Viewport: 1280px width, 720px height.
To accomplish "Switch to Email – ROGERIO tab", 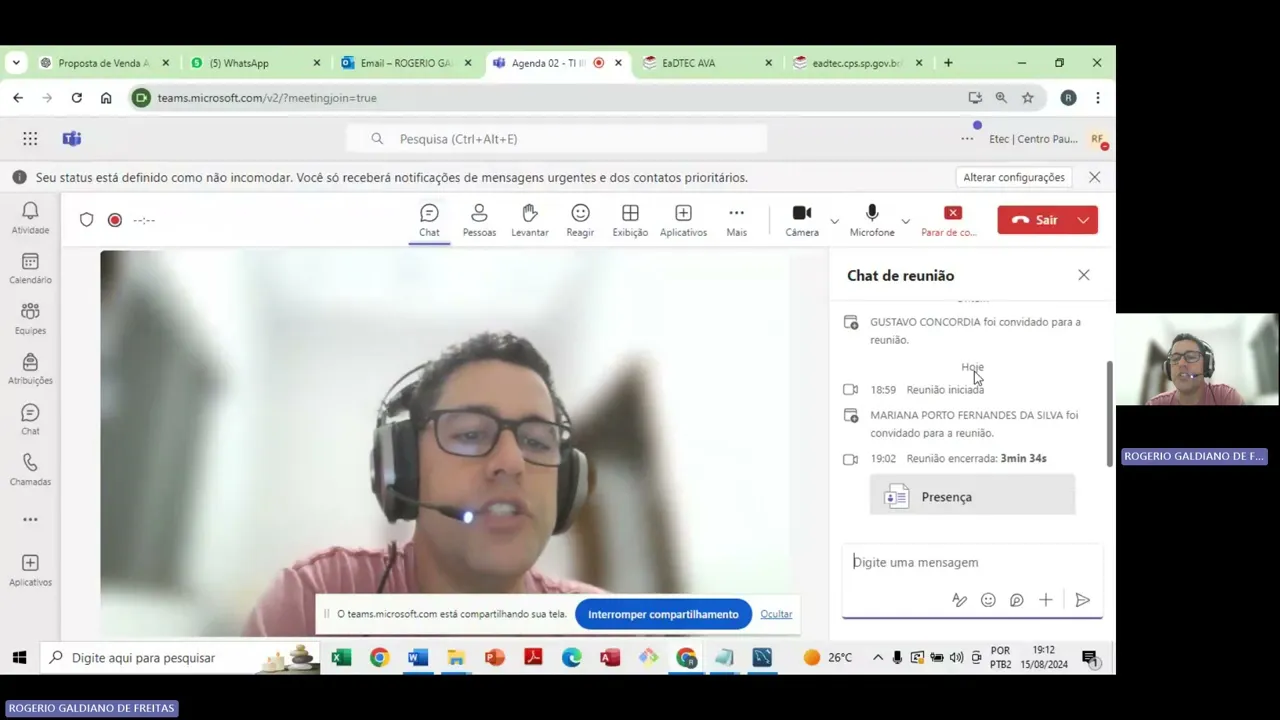I will tap(406, 63).
